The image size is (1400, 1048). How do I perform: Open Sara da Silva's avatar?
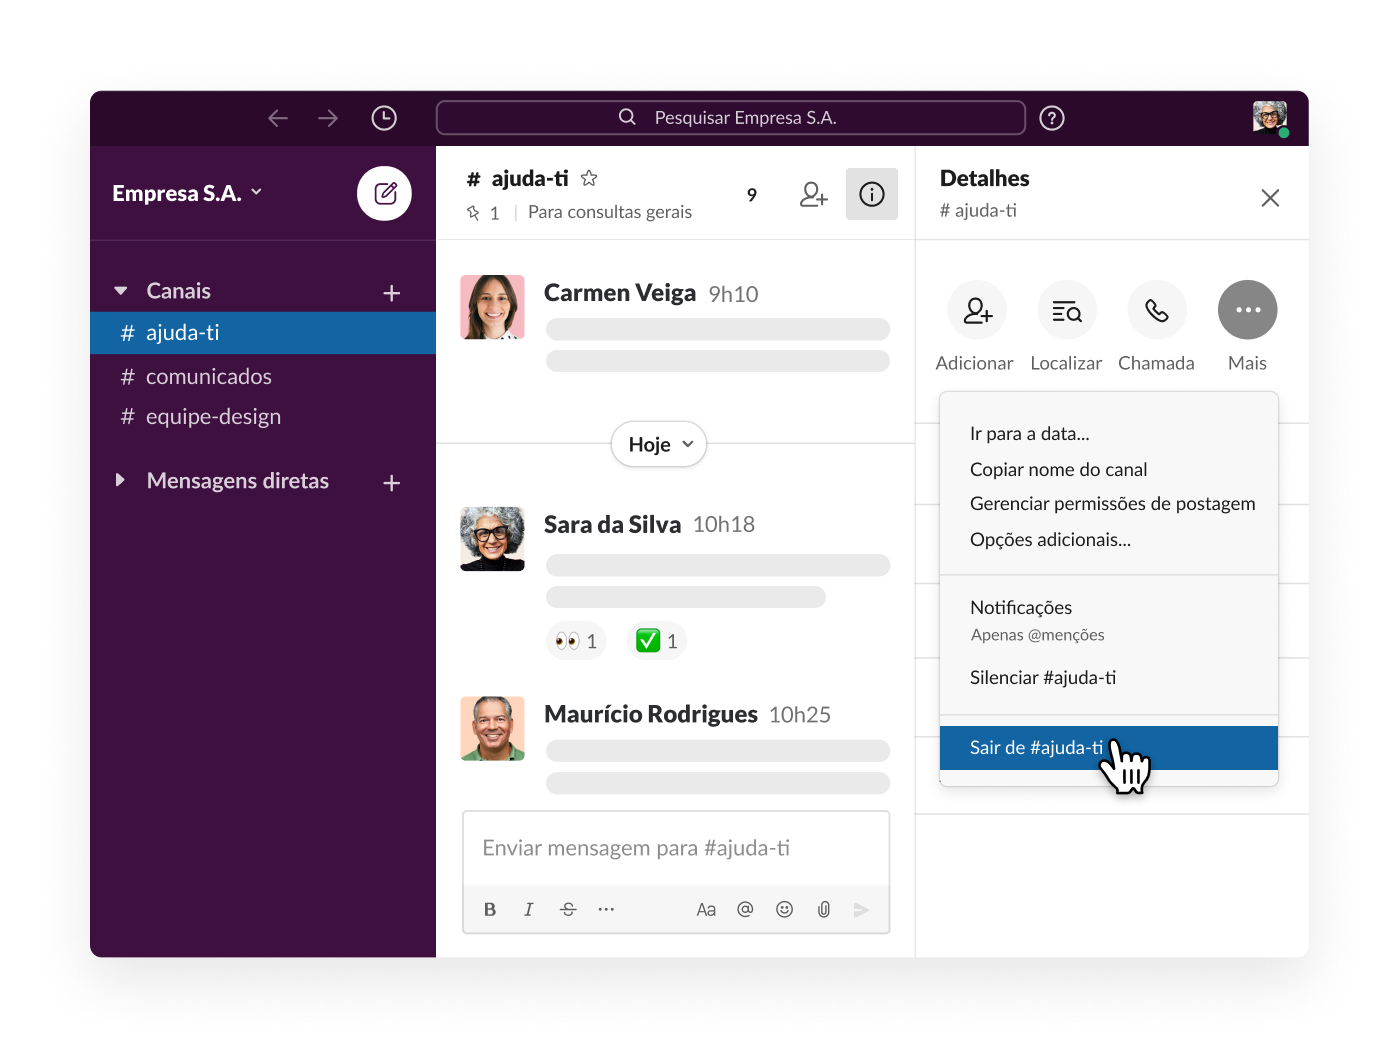(492, 538)
